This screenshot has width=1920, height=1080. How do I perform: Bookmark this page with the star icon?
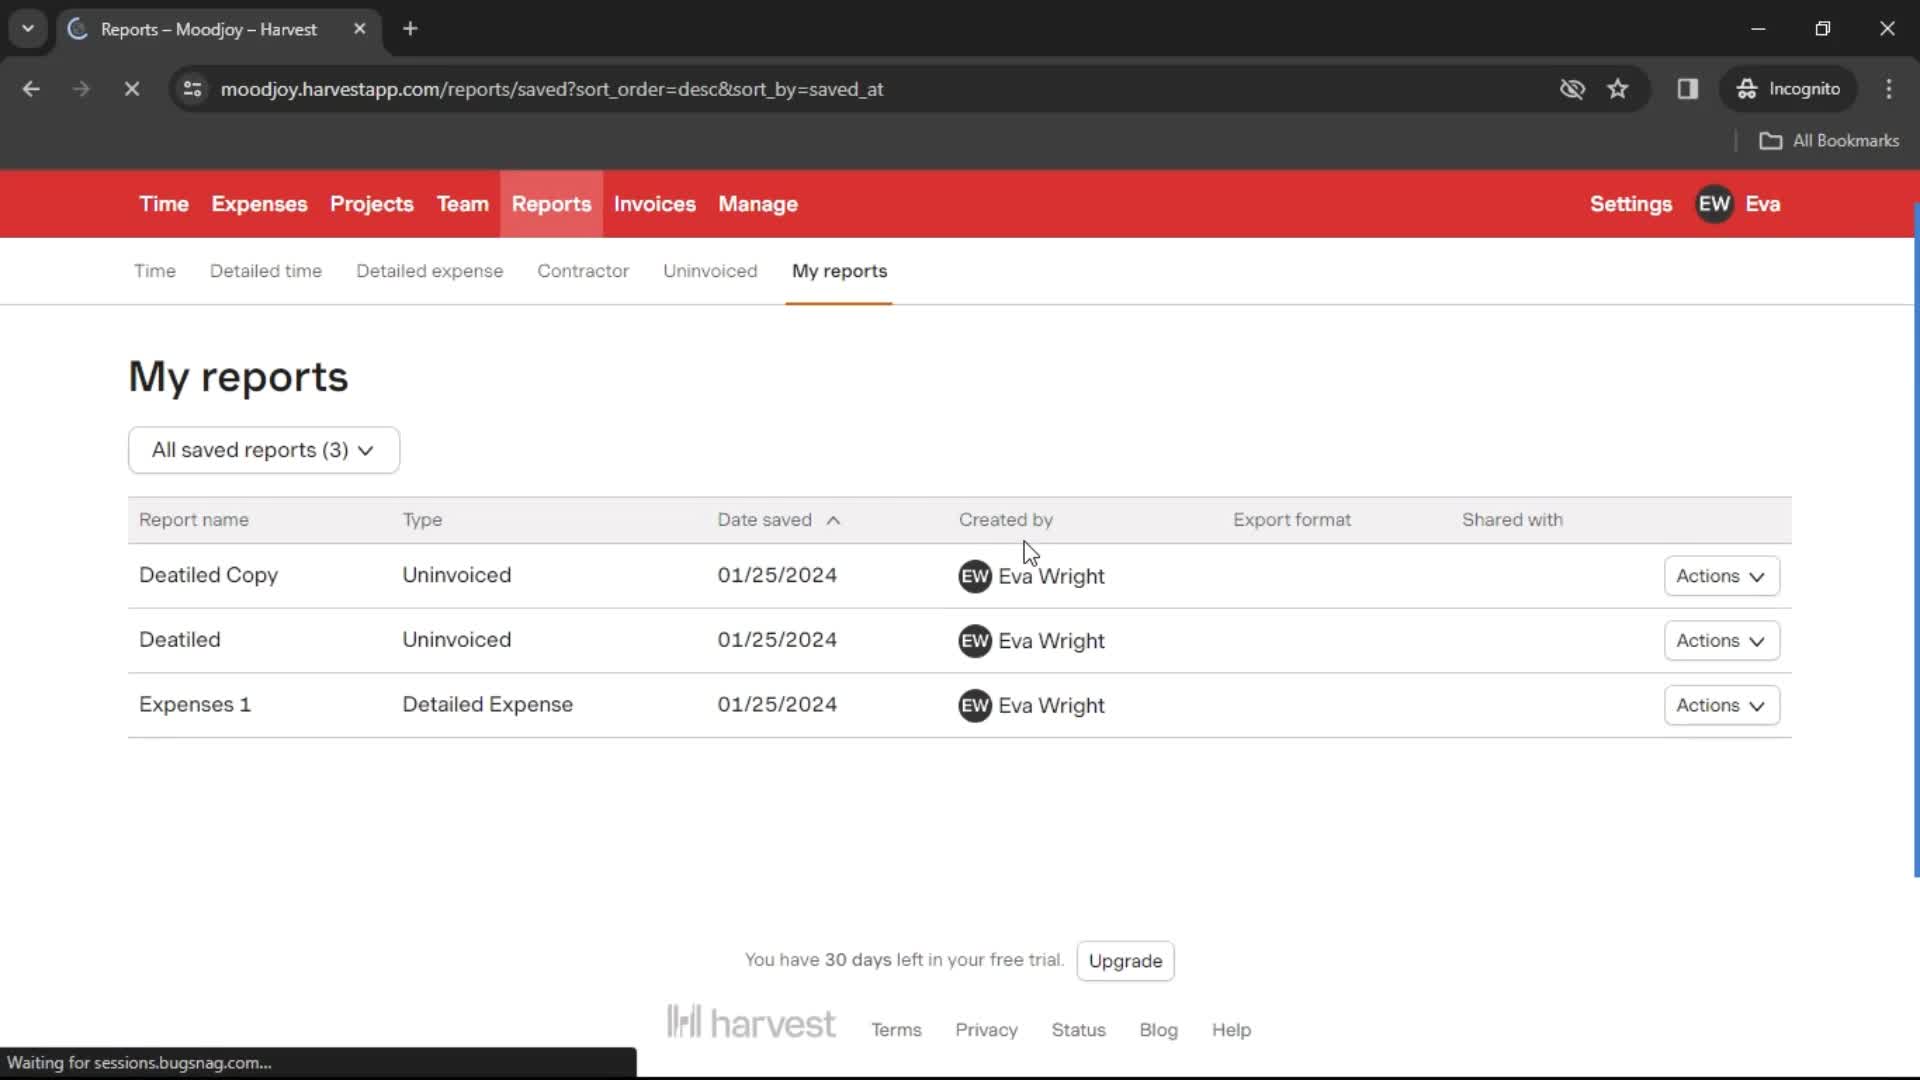[1618, 89]
